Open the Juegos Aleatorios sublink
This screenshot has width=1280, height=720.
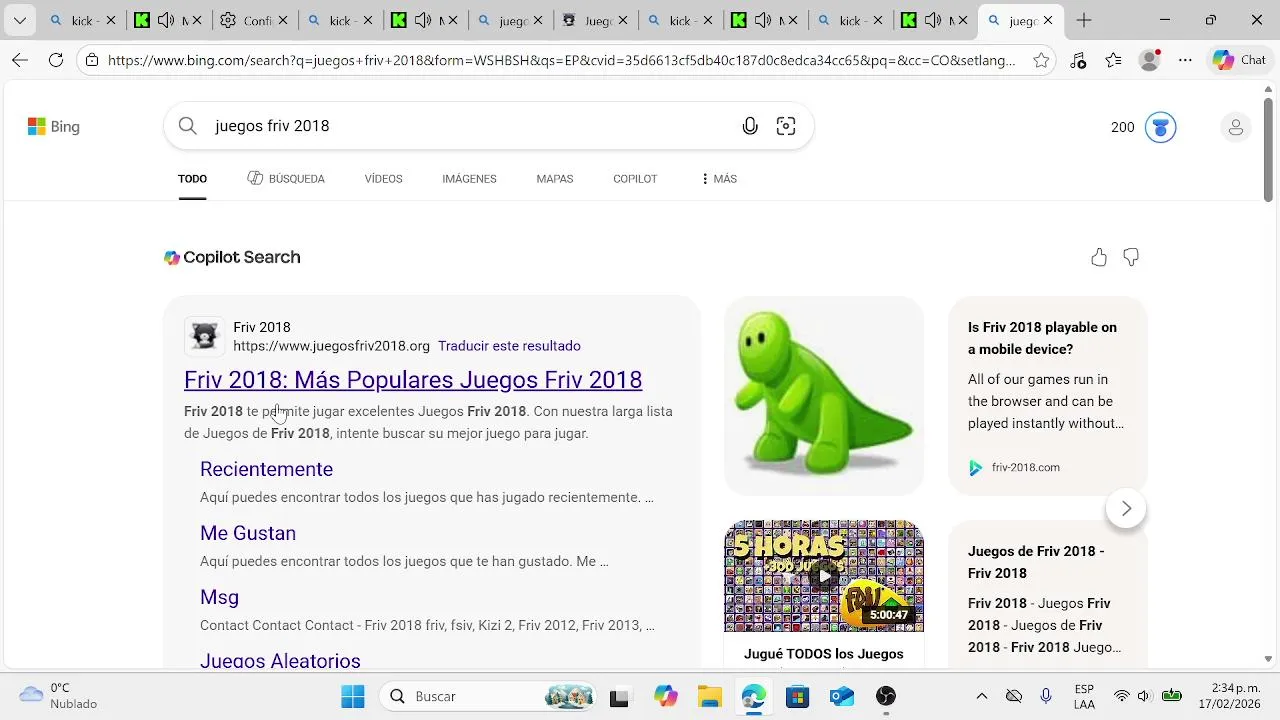[280, 661]
